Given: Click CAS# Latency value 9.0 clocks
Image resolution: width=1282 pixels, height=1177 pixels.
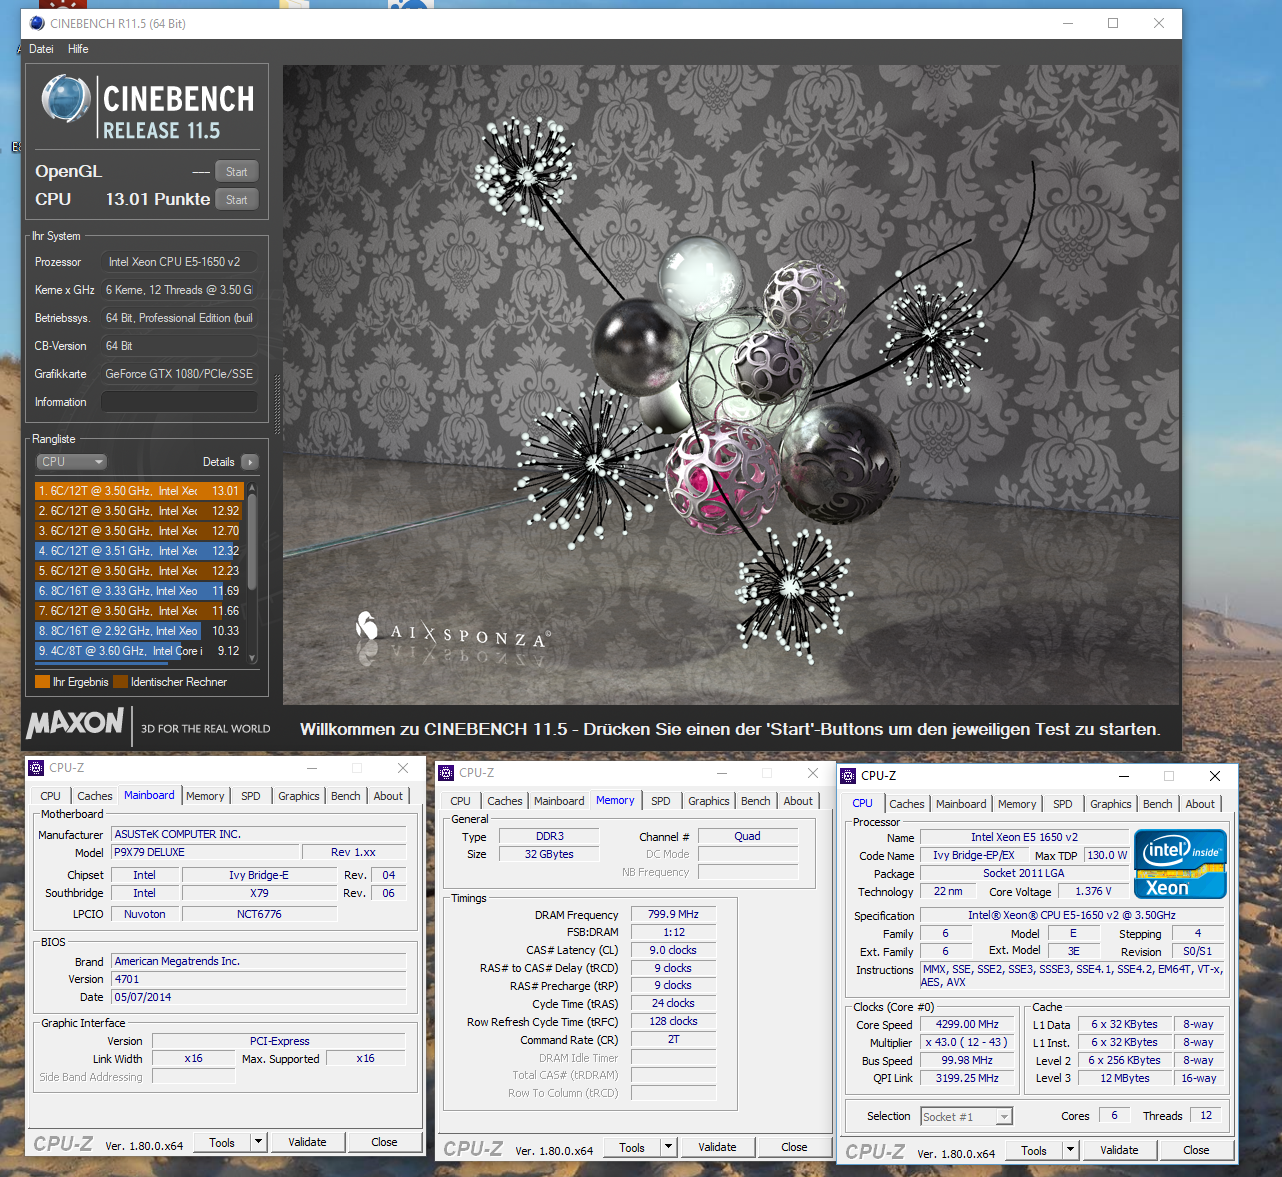Looking at the screenshot, I should coord(673,950).
